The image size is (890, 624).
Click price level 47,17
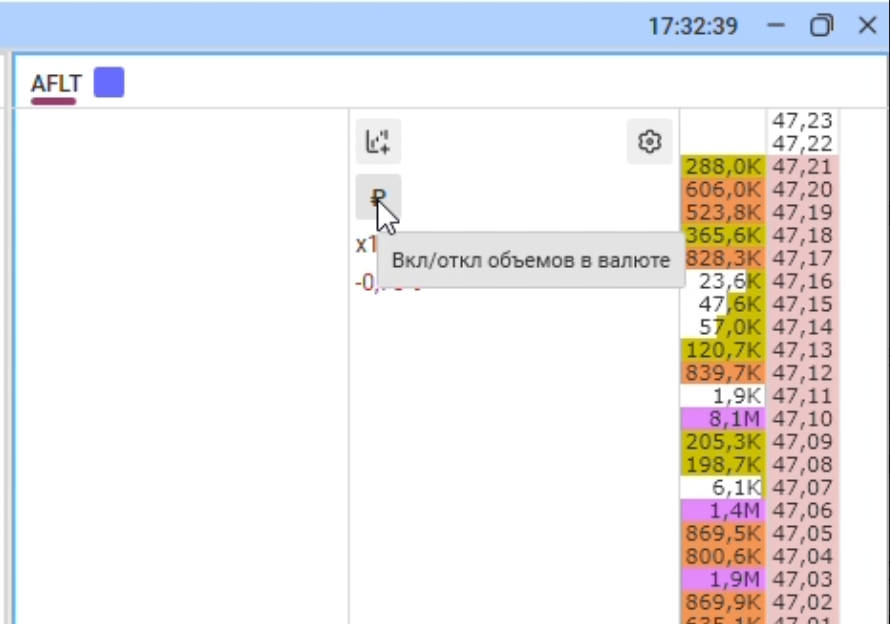(802, 258)
